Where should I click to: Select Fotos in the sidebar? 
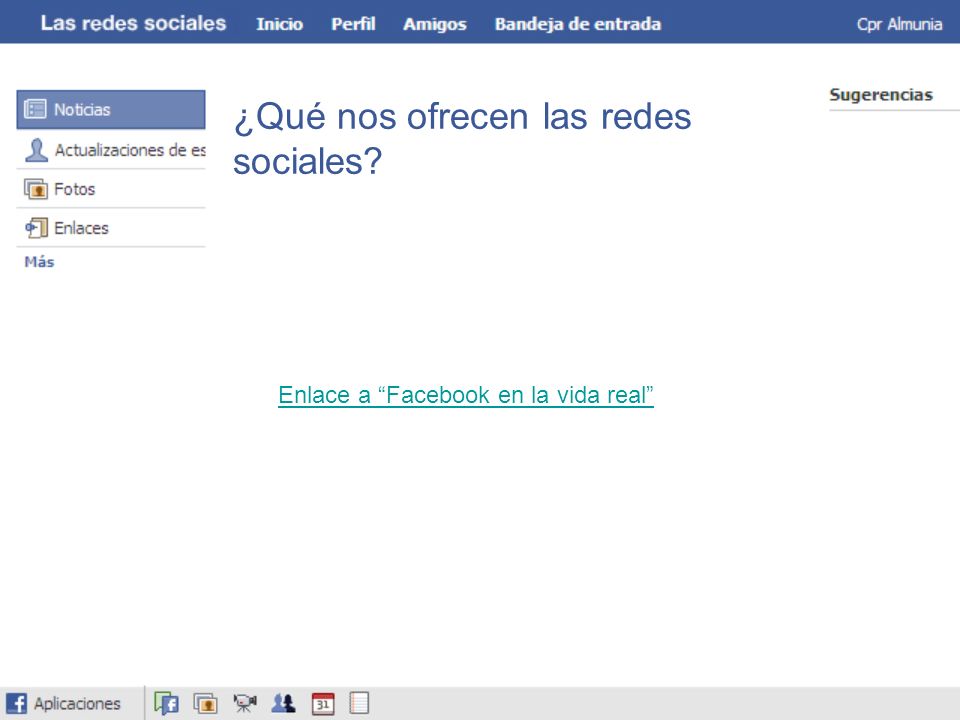[x=111, y=189]
